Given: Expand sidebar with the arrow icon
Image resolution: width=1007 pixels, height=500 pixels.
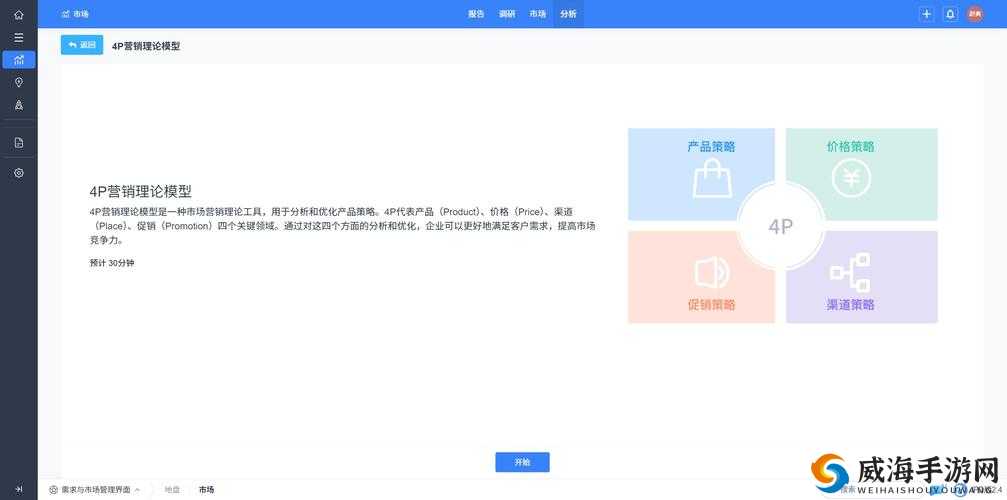Looking at the screenshot, I should (x=19, y=489).
